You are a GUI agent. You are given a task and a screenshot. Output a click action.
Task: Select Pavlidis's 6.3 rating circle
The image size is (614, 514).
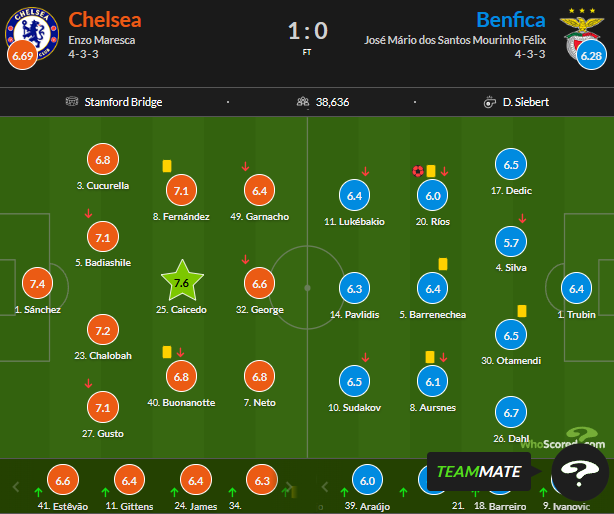(356, 289)
